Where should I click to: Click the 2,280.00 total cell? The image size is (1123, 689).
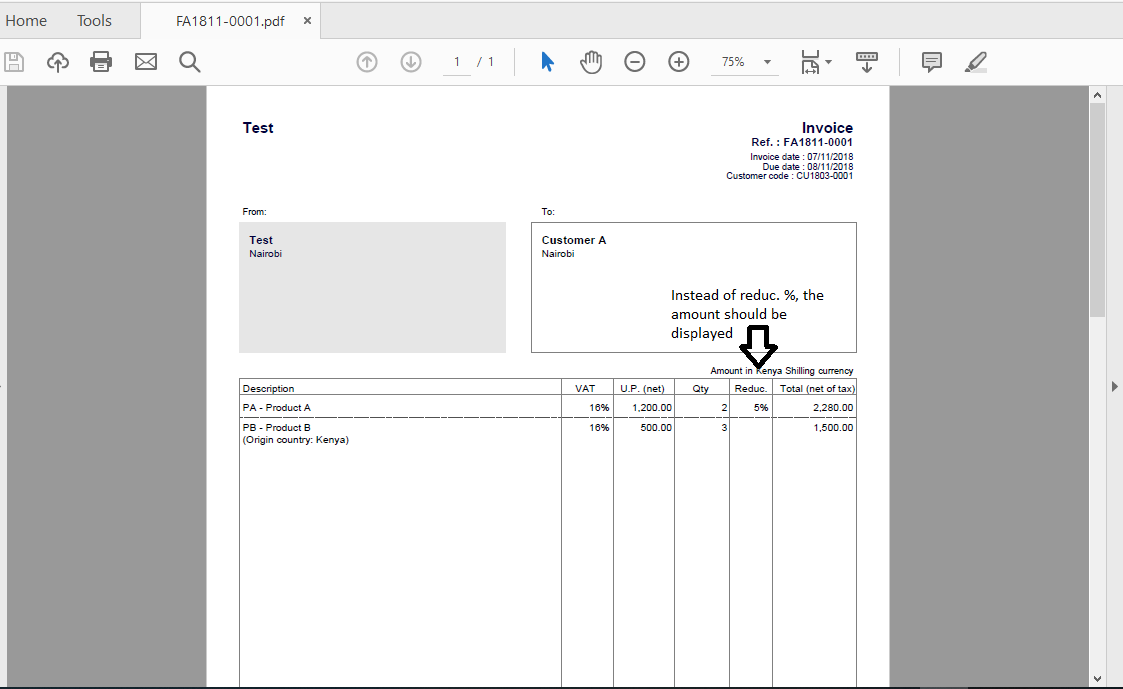pyautogui.click(x=833, y=408)
